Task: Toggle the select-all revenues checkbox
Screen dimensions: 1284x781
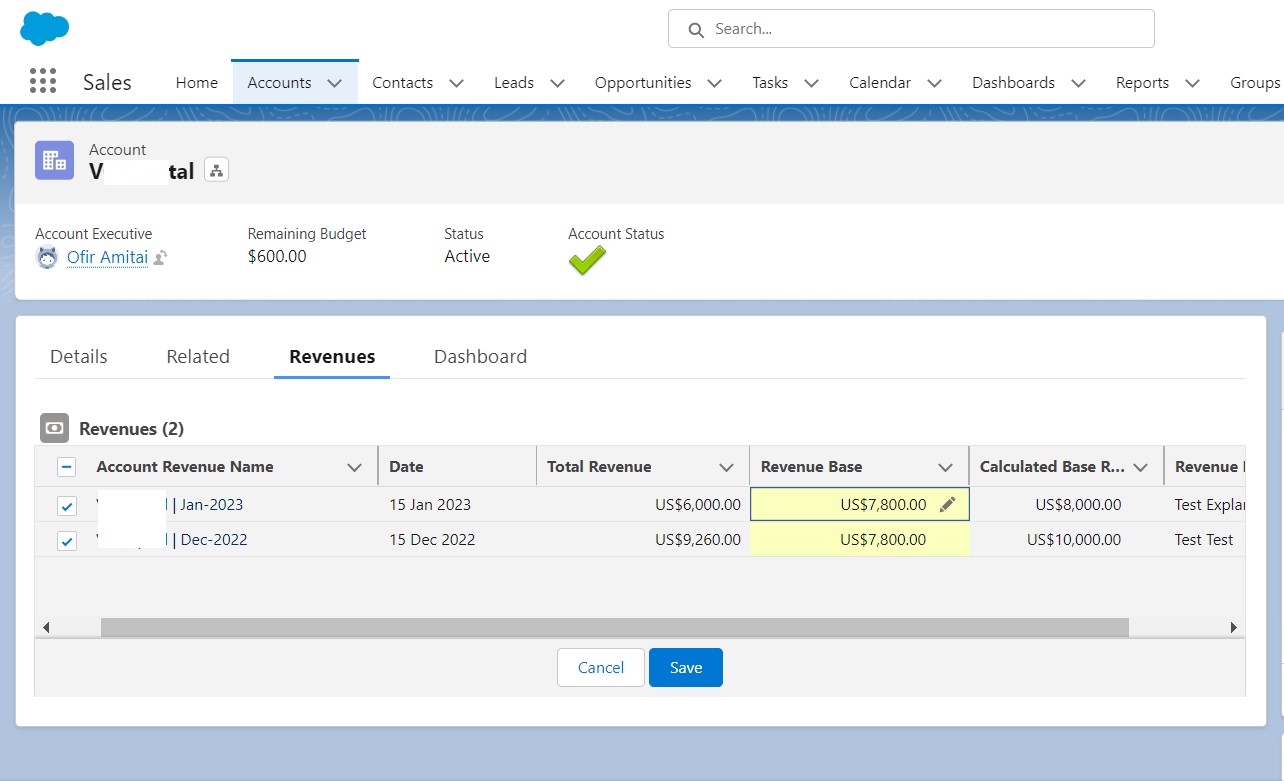Action: (x=66, y=466)
